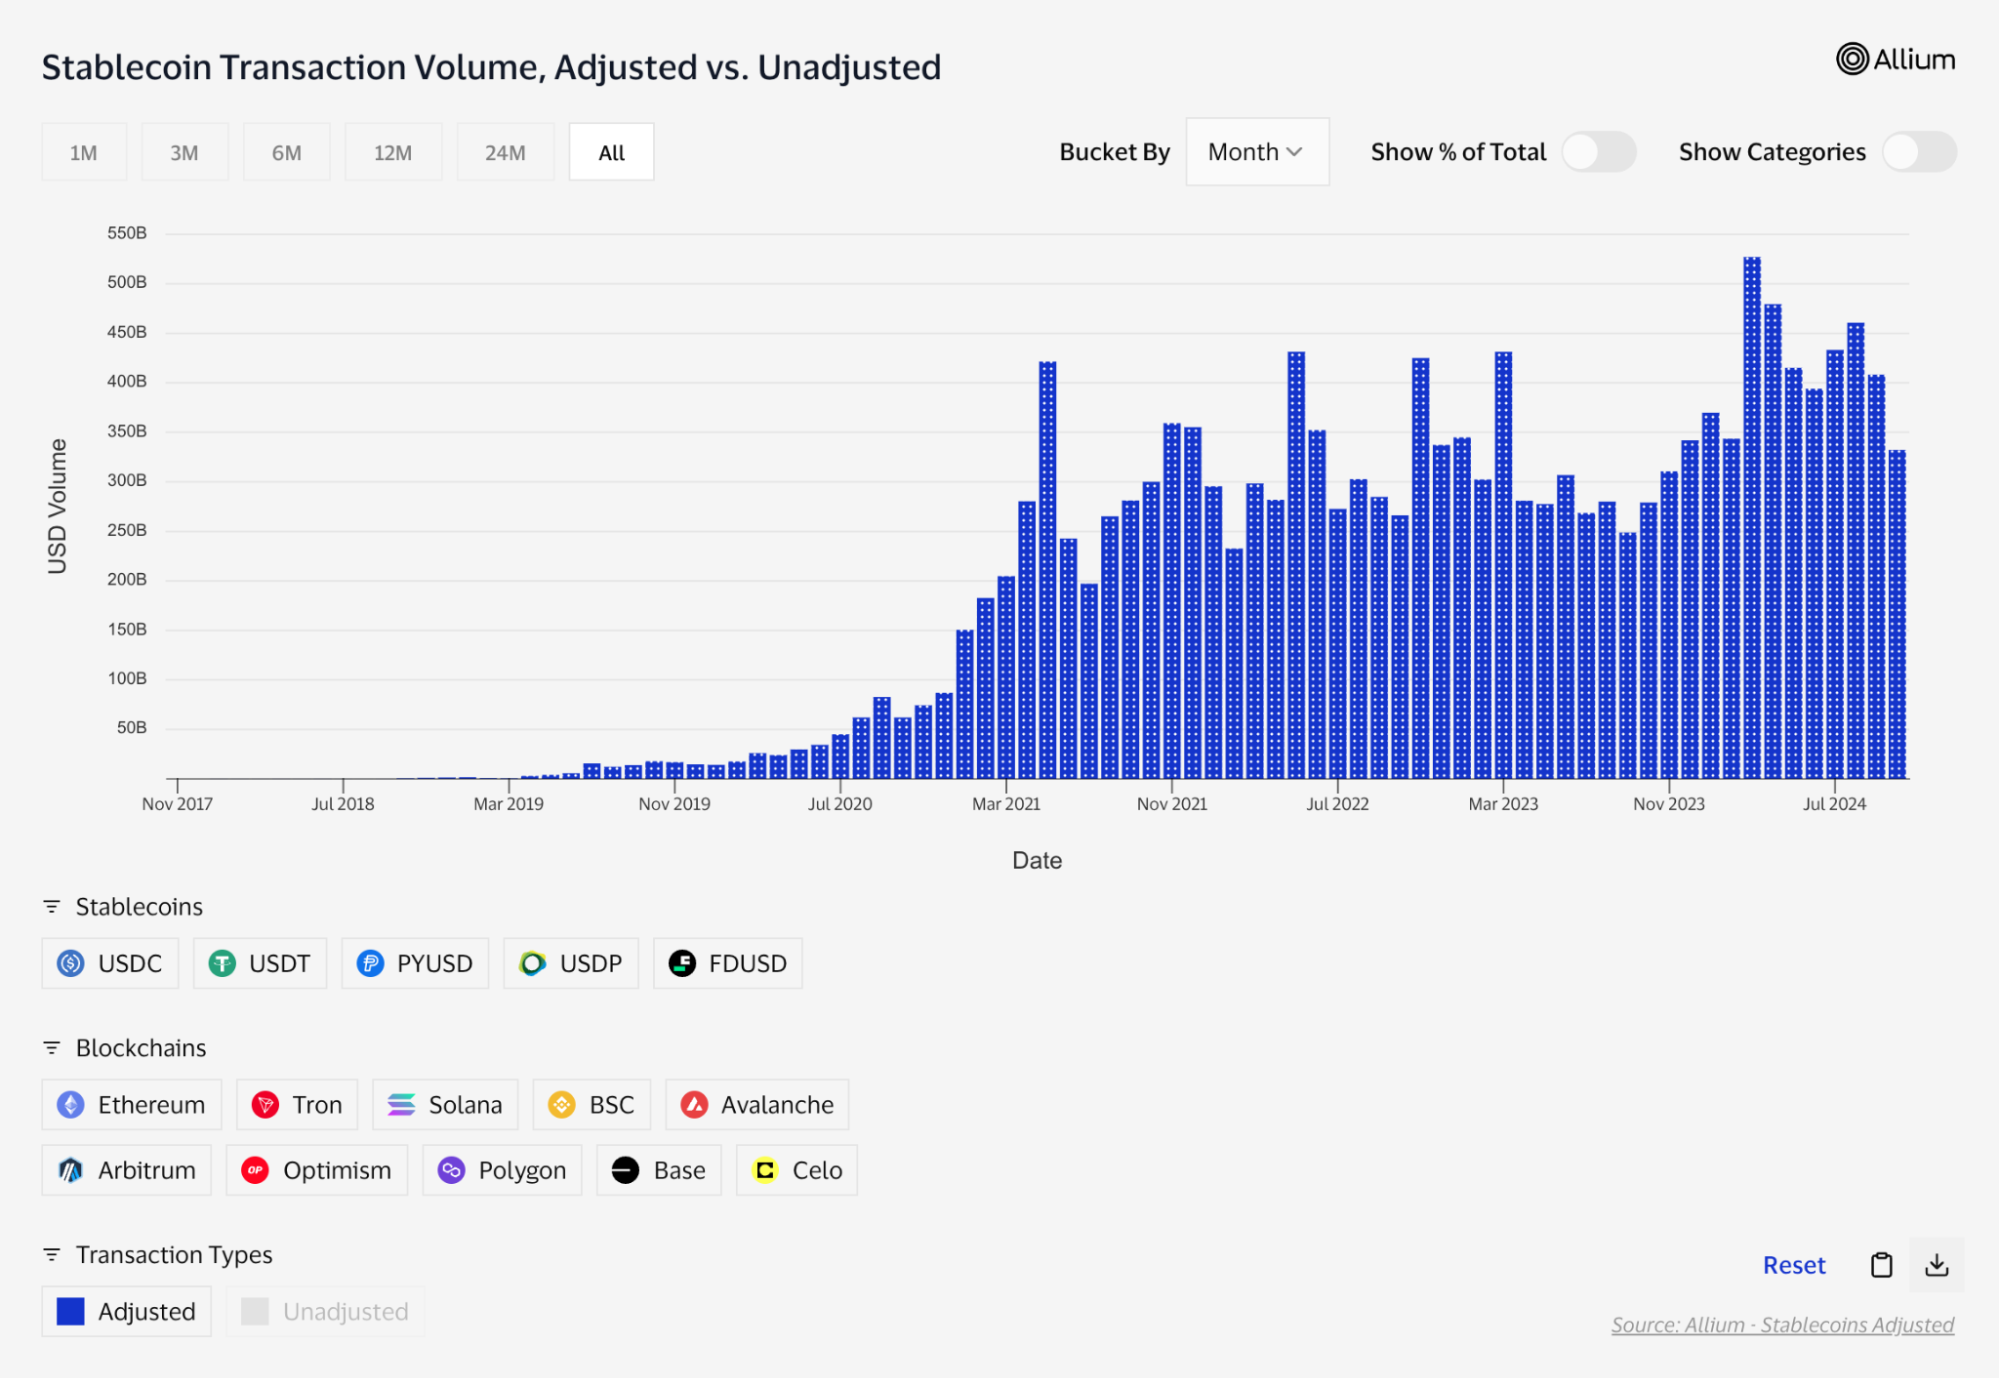This screenshot has width=1999, height=1379.
Task: Turn on Show Categories toggle
Action: [1918, 152]
